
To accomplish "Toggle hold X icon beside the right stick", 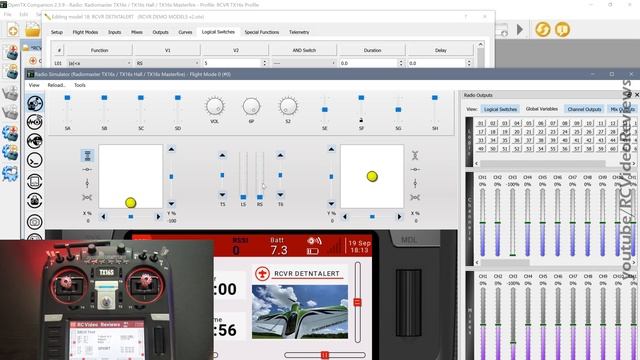I will tap(415, 169).
